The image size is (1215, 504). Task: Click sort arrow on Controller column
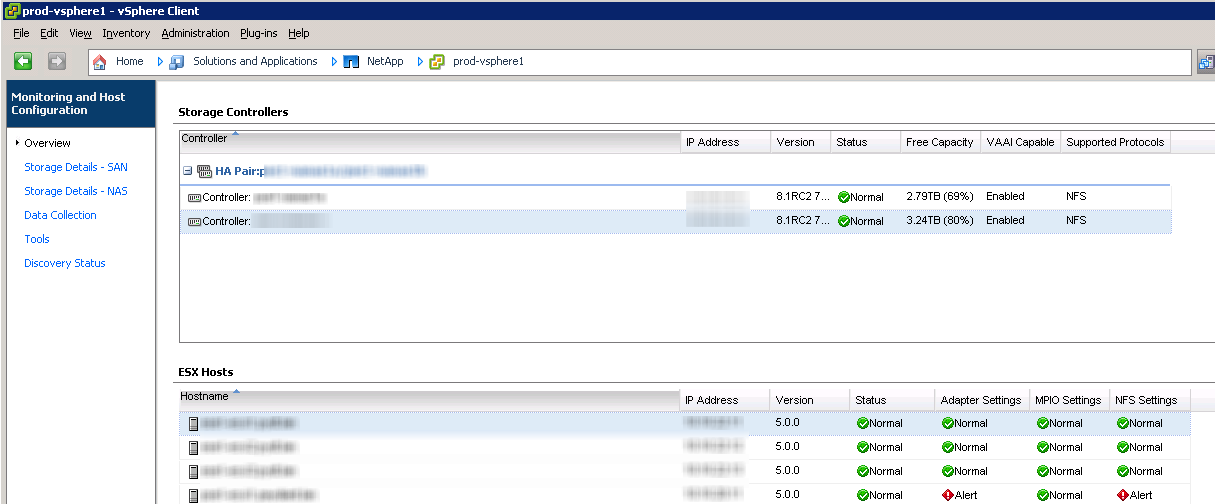click(x=236, y=134)
